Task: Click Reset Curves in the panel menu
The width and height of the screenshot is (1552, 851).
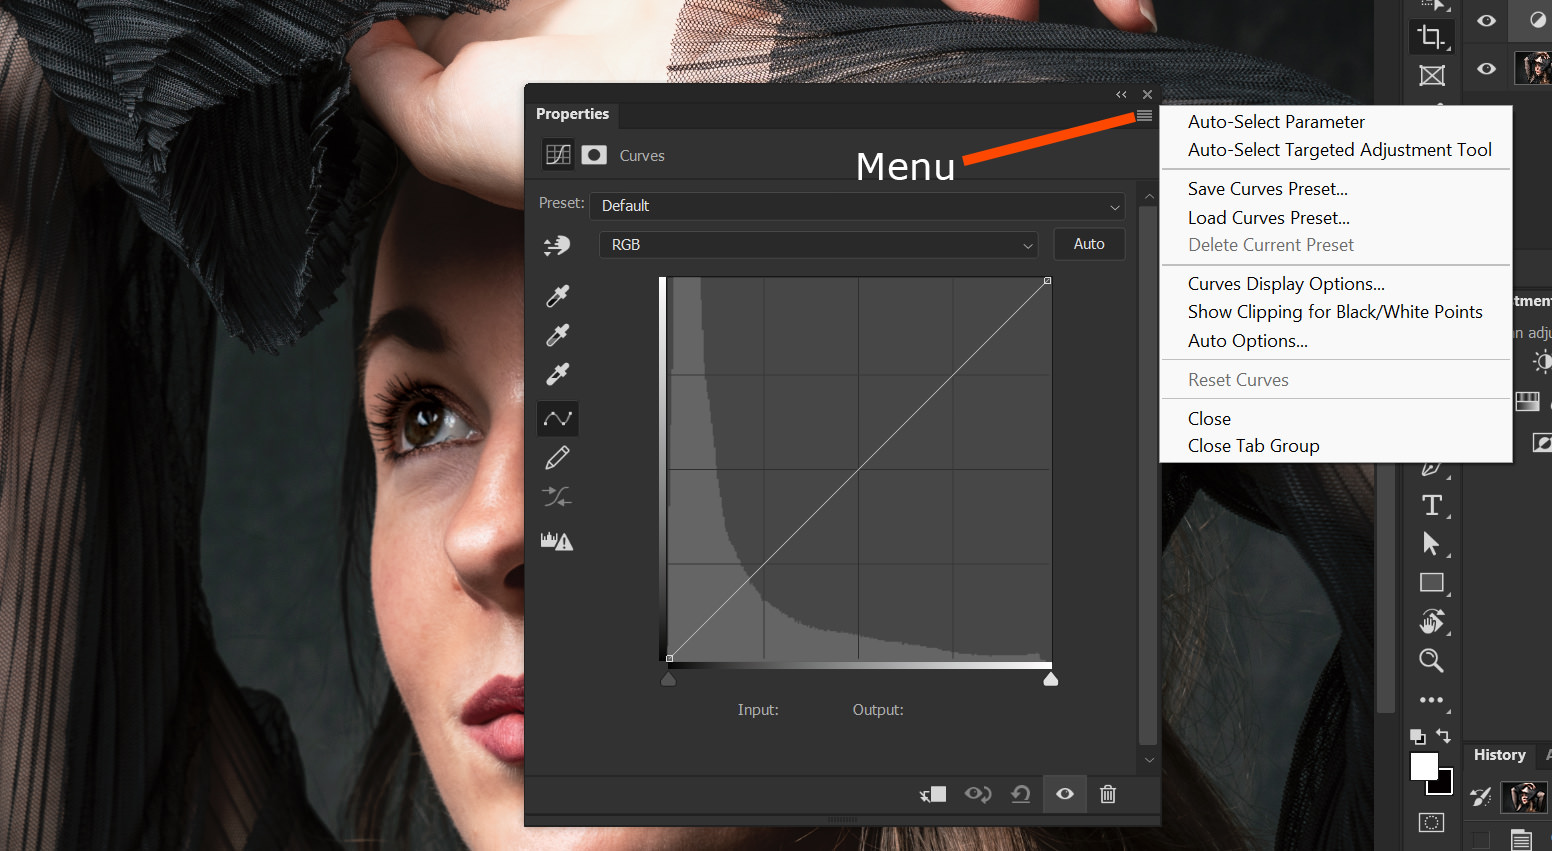Action: click(x=1238, y=379)
